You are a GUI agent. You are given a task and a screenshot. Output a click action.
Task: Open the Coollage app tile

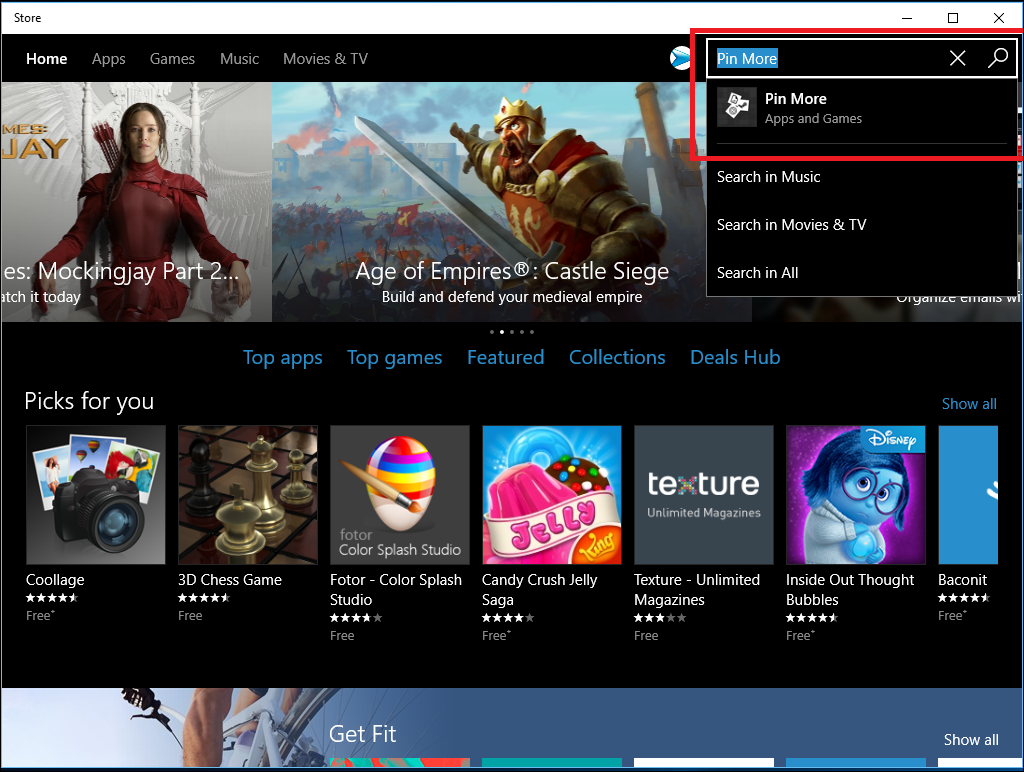click(x=96, y=495)
